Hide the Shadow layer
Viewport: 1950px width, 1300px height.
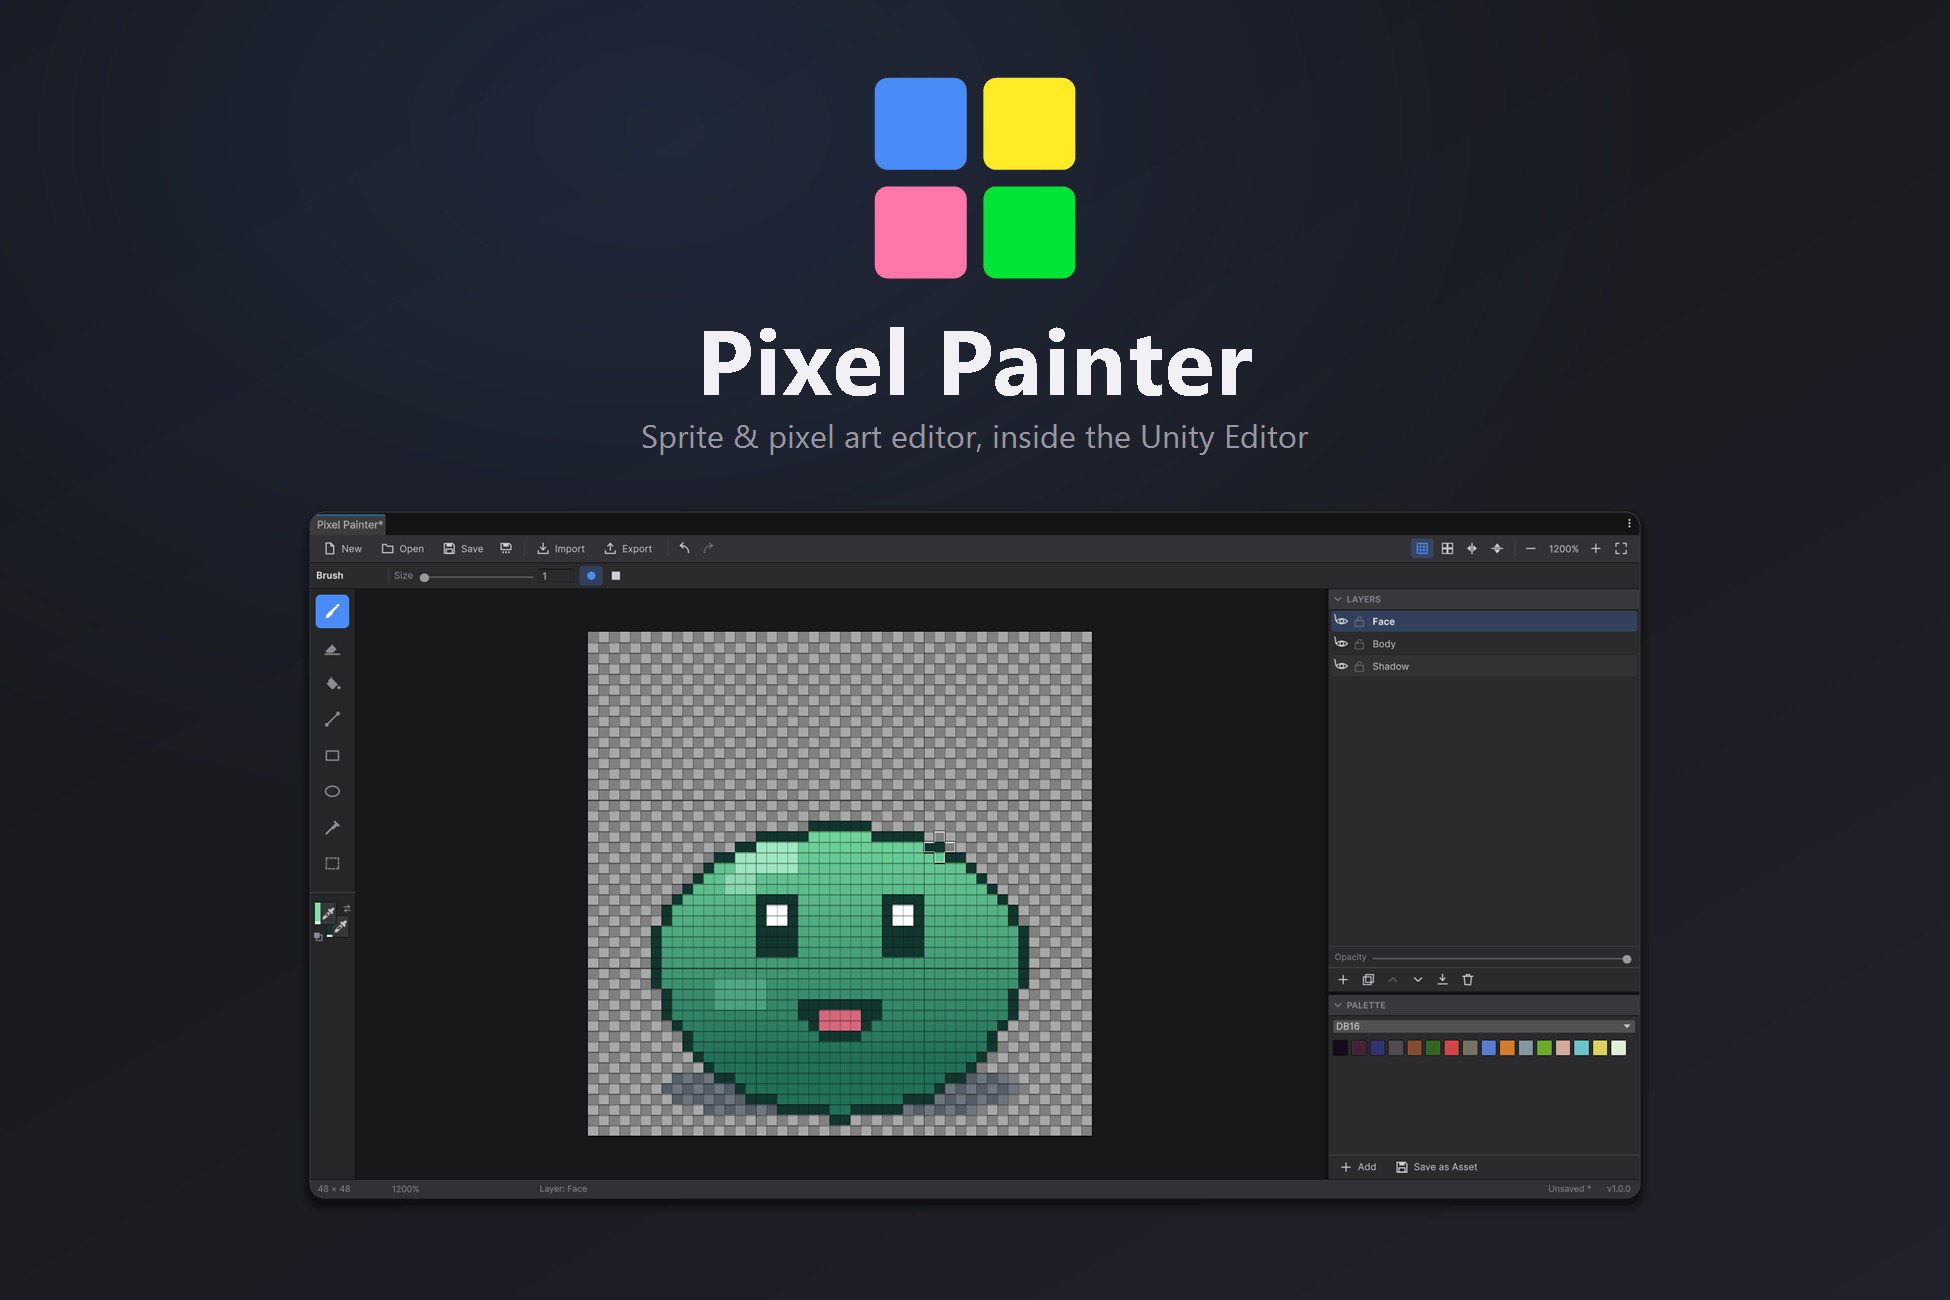[1342, 666]
